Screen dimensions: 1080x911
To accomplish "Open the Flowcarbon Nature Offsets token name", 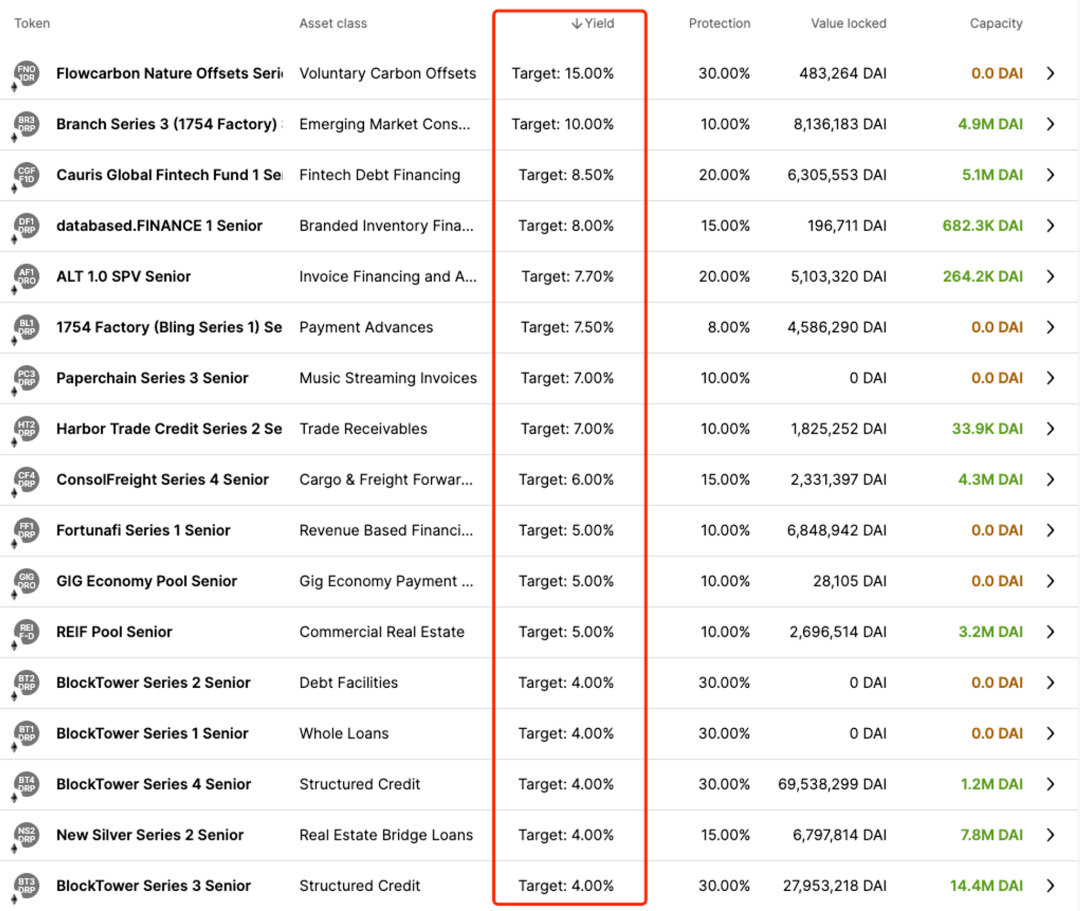I will pyautogui.click(x=169, y=73).
